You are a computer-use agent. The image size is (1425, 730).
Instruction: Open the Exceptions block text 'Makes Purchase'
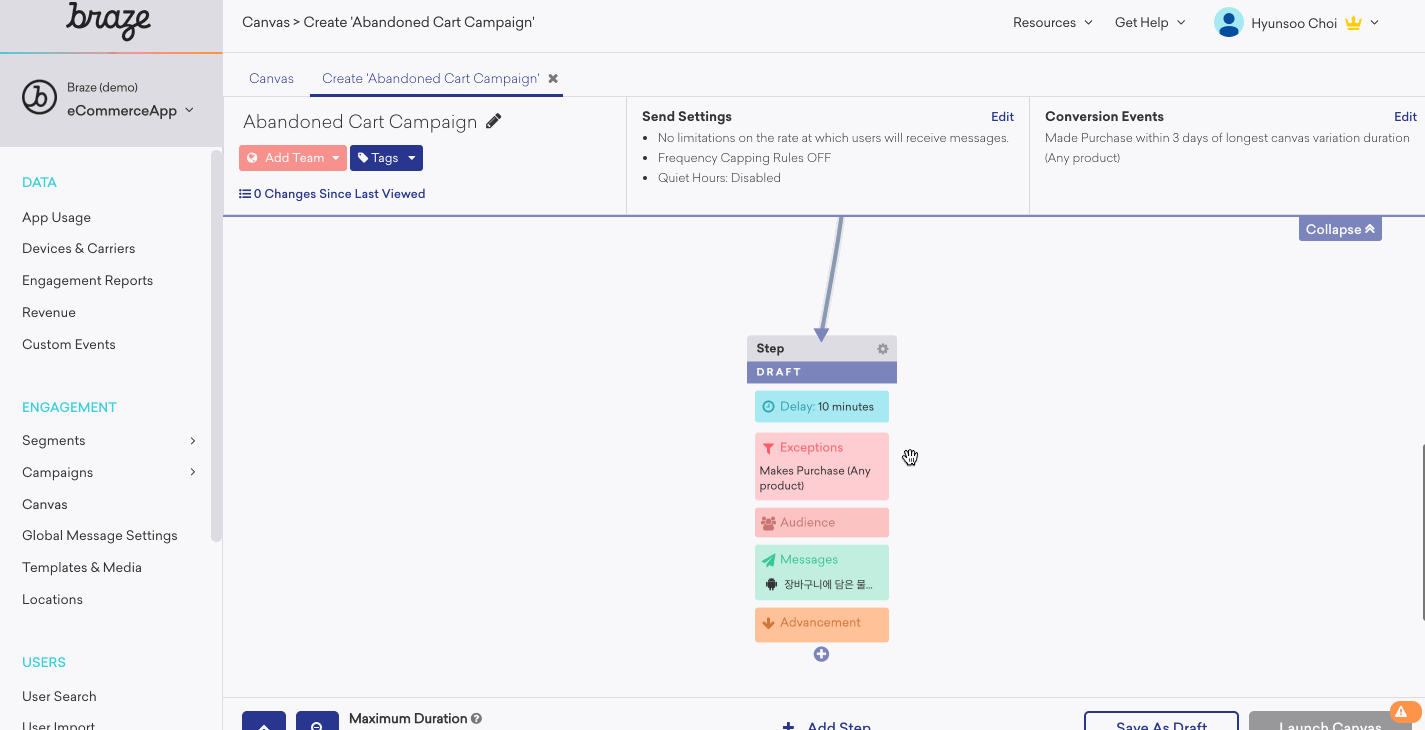pyautogui.click(x=815, y=478)
